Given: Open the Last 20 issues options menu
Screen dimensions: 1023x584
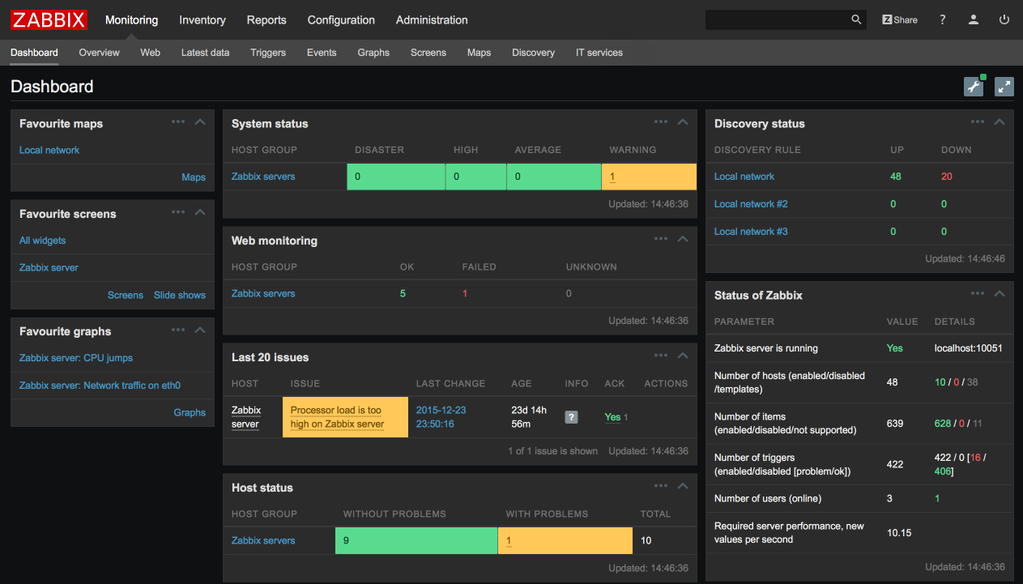Looking at the screenshot, I should point(661,355).
